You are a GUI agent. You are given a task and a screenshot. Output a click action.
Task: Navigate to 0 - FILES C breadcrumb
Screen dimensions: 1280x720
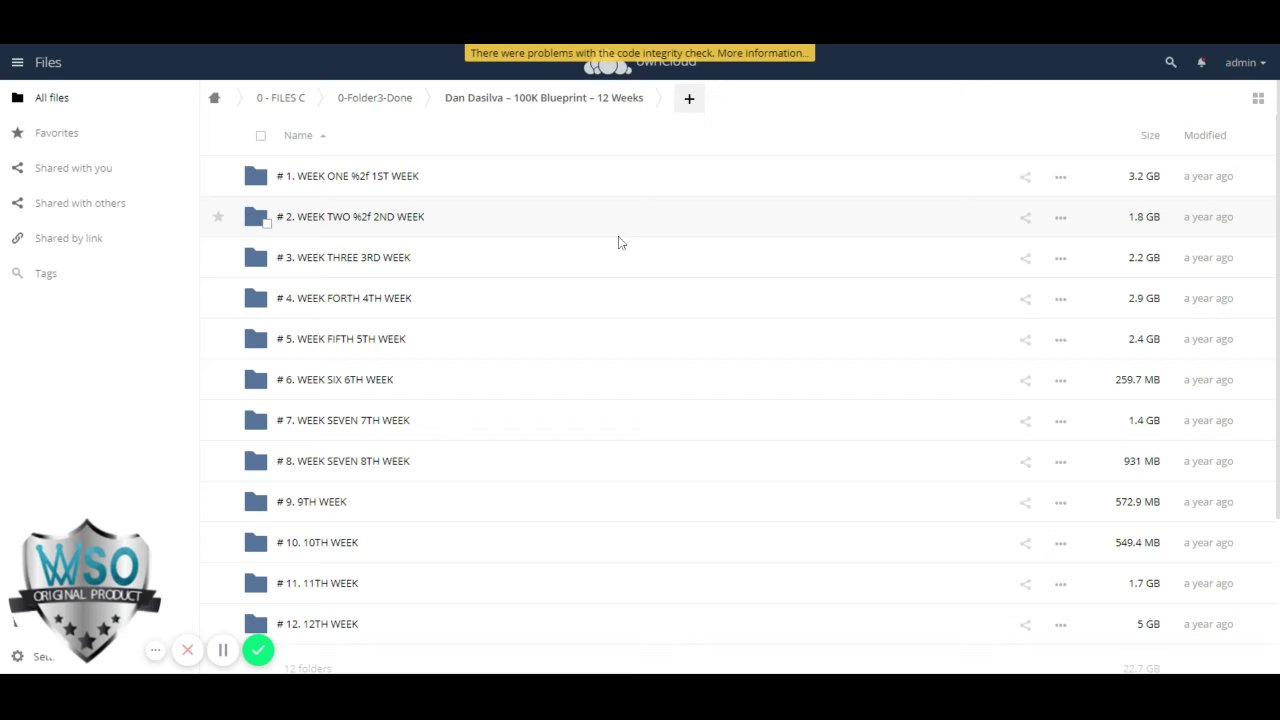280,98
